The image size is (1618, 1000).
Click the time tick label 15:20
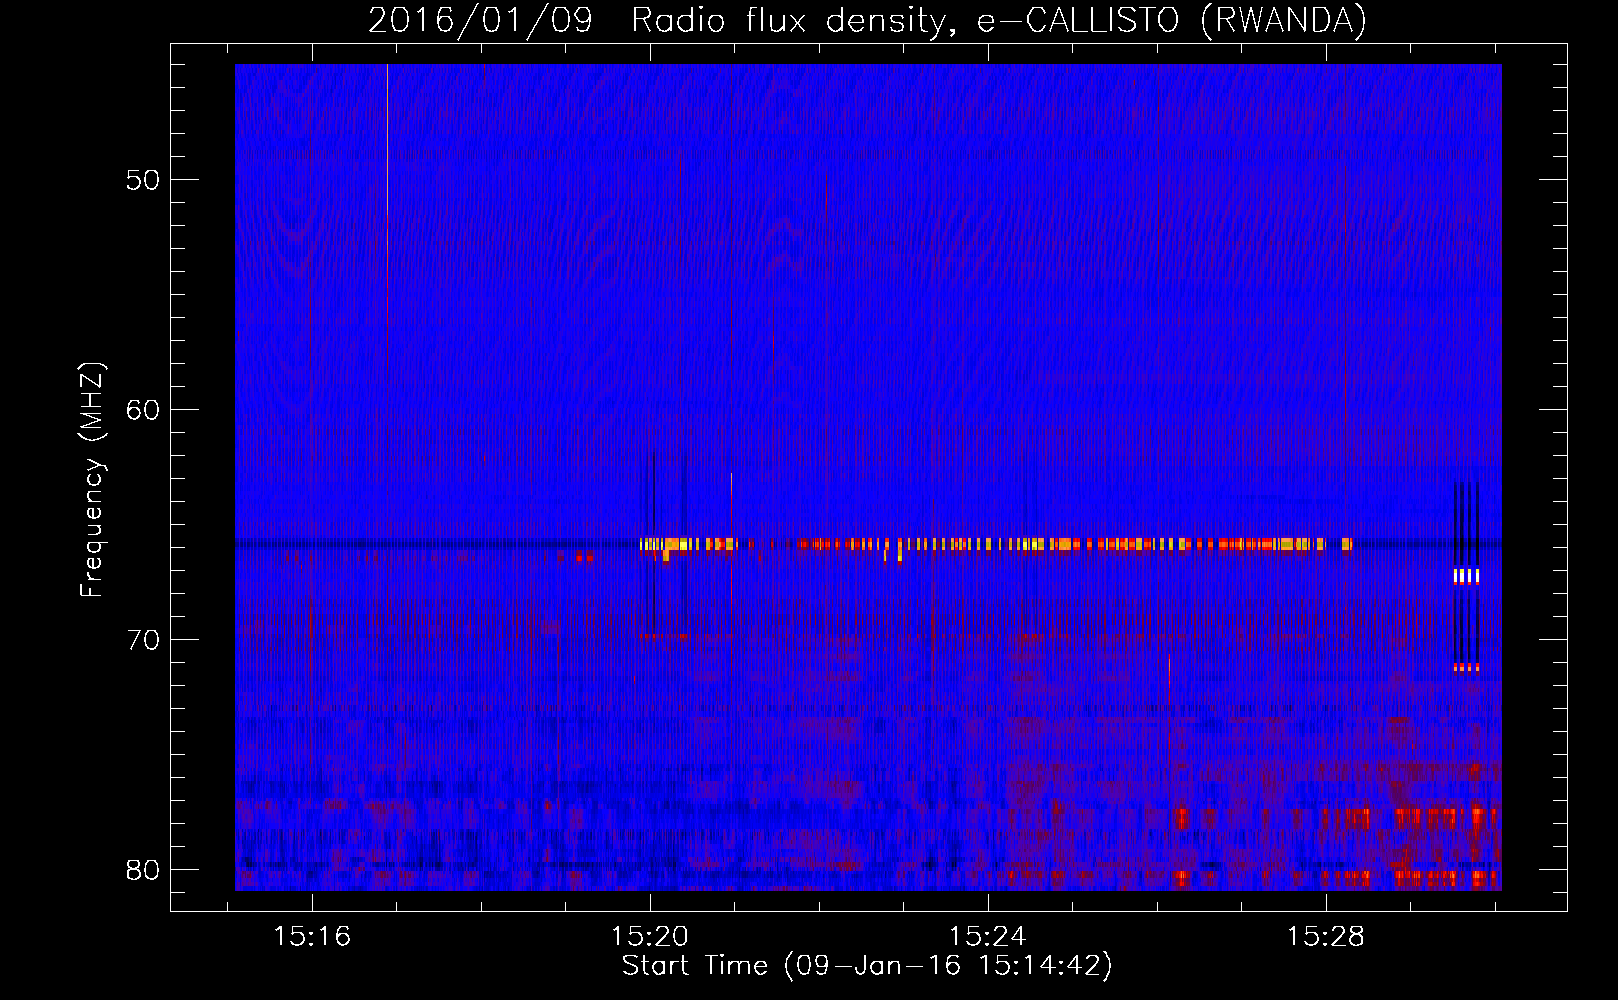pos(650,937)
